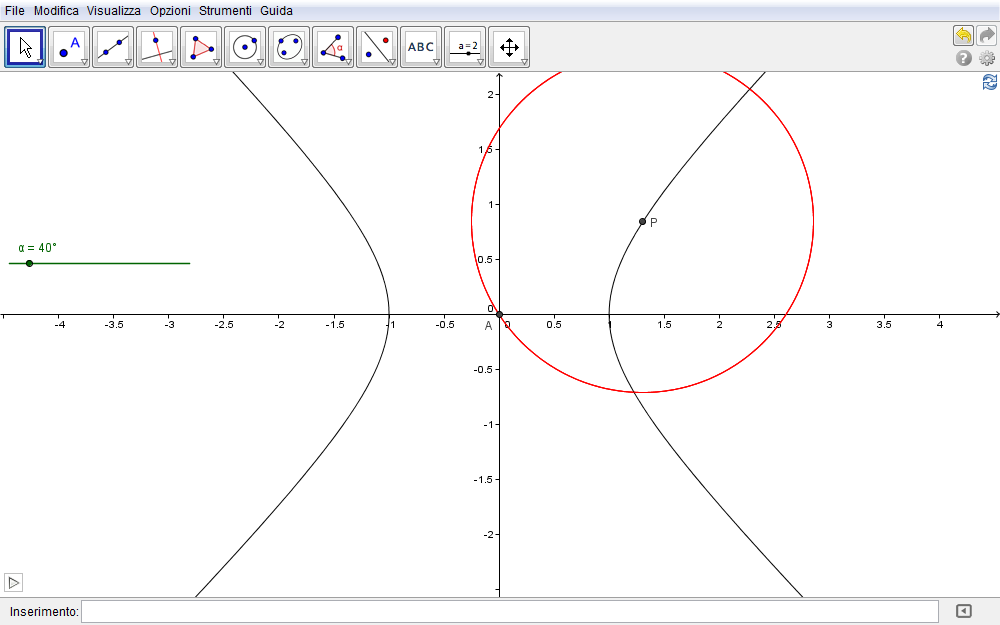Open the Strumenti menu
The height and width of the screenshot is (625, 1000).
(x=225, y=10)
